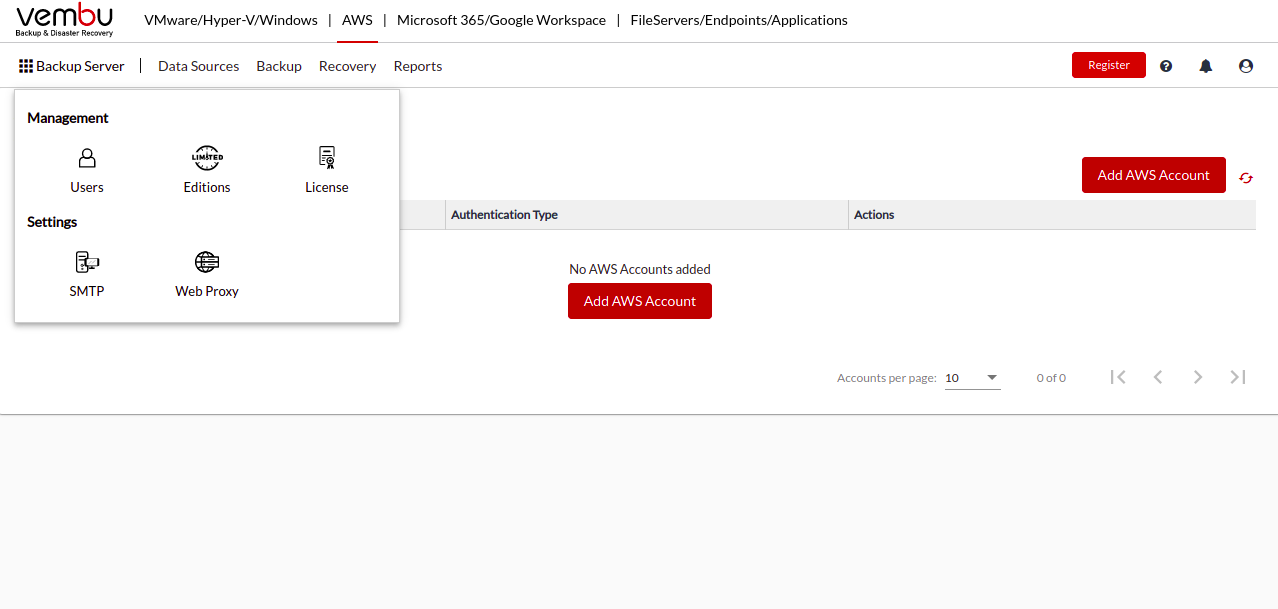Viewport: 1278px width, 609px height.
Task: Open the Reports menu
Action: [x=418, y=66]
